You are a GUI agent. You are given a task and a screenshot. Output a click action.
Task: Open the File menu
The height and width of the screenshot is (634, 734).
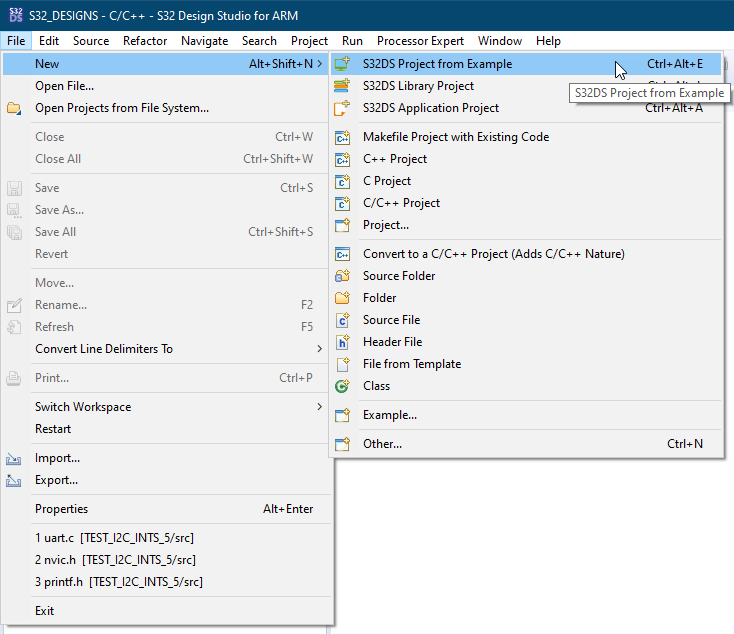(16, 41)
